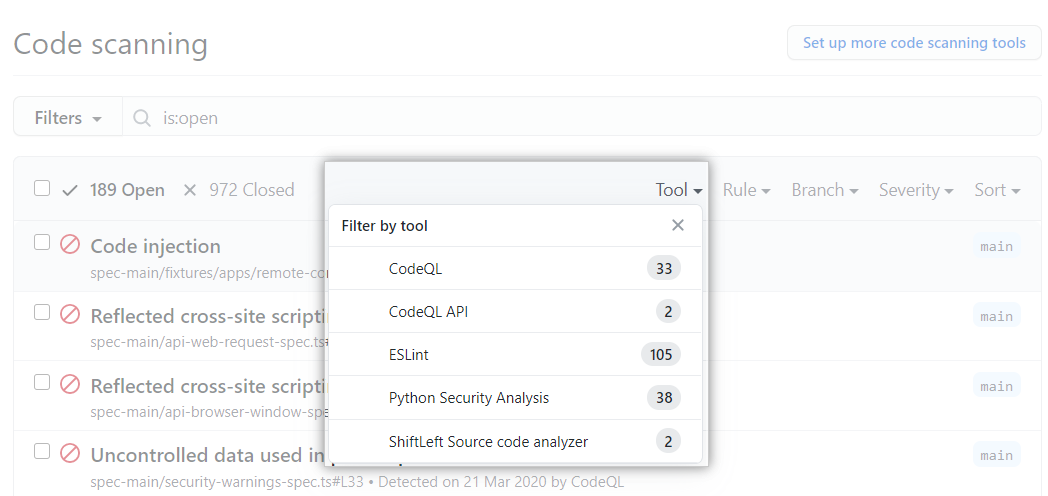Click the Code injection alert icon
The image size is (1048, 496).
point(70,244)
